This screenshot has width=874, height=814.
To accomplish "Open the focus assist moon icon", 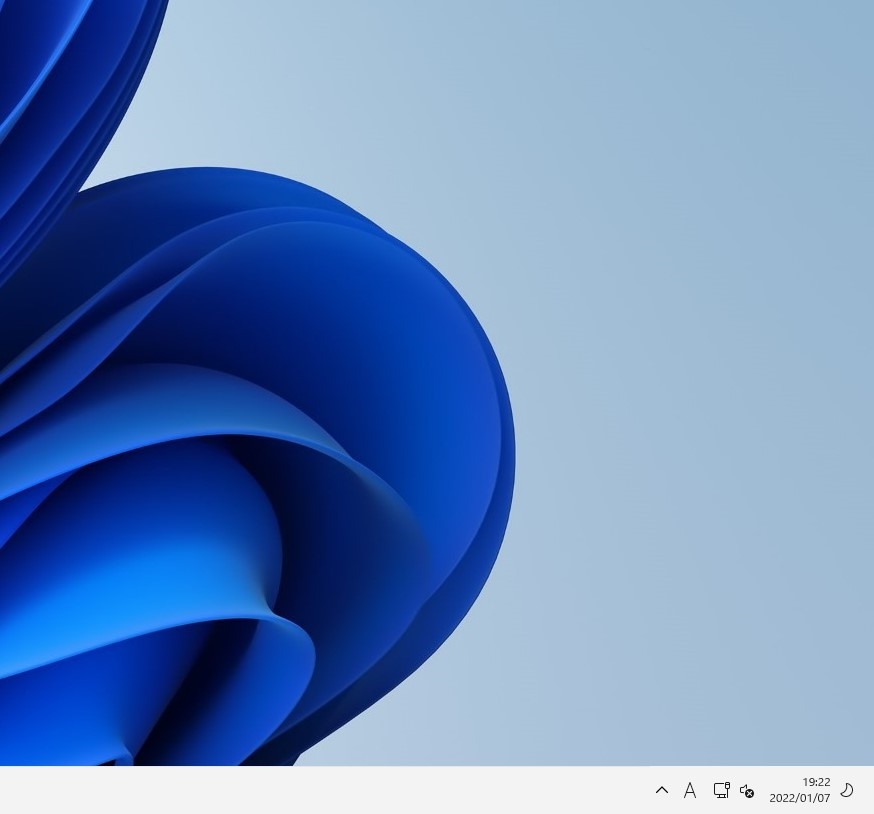I will pyautogui.click(x=847, y=790).
